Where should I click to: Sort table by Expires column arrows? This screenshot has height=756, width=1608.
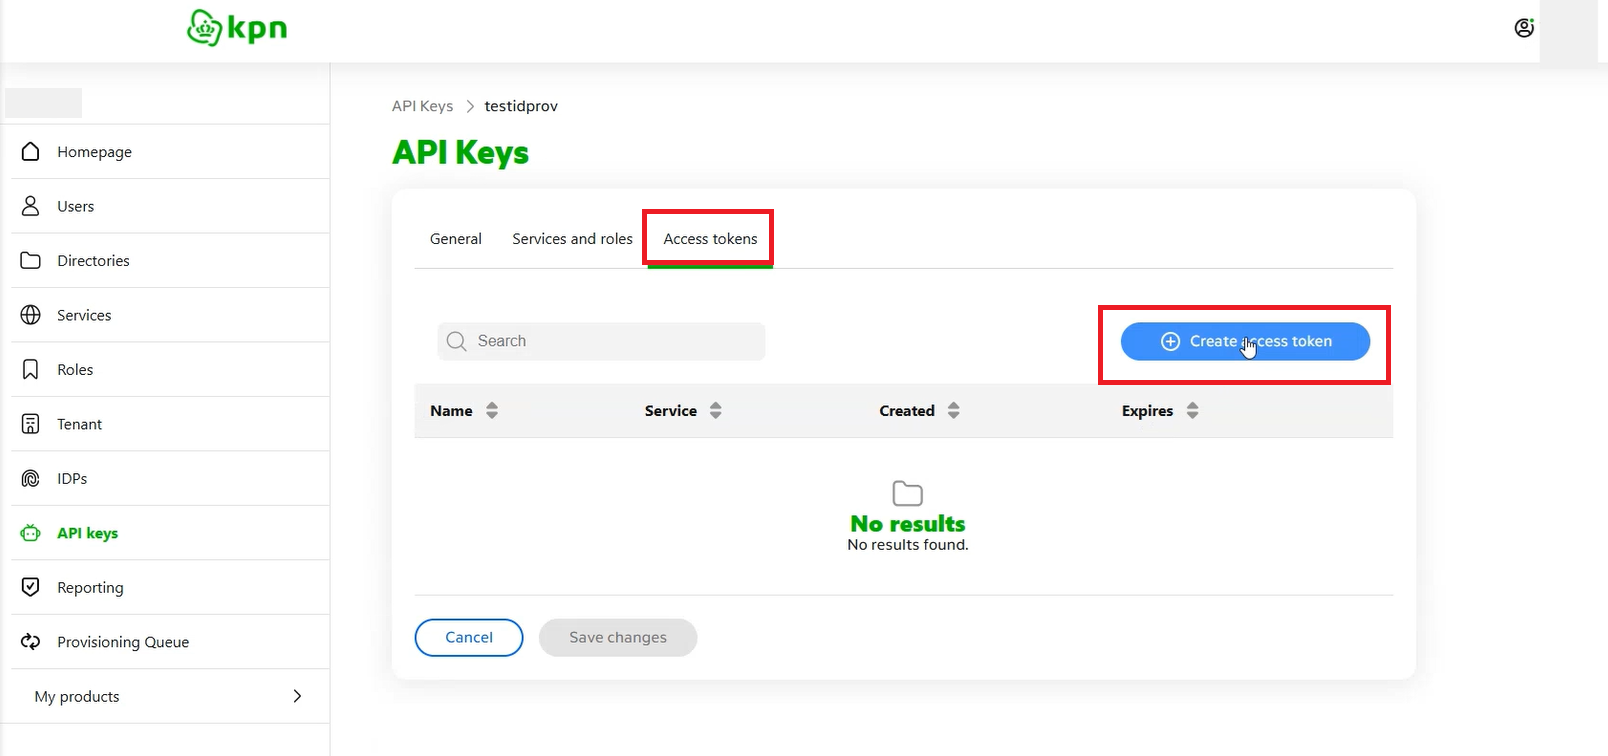[x=1193, y=410]
